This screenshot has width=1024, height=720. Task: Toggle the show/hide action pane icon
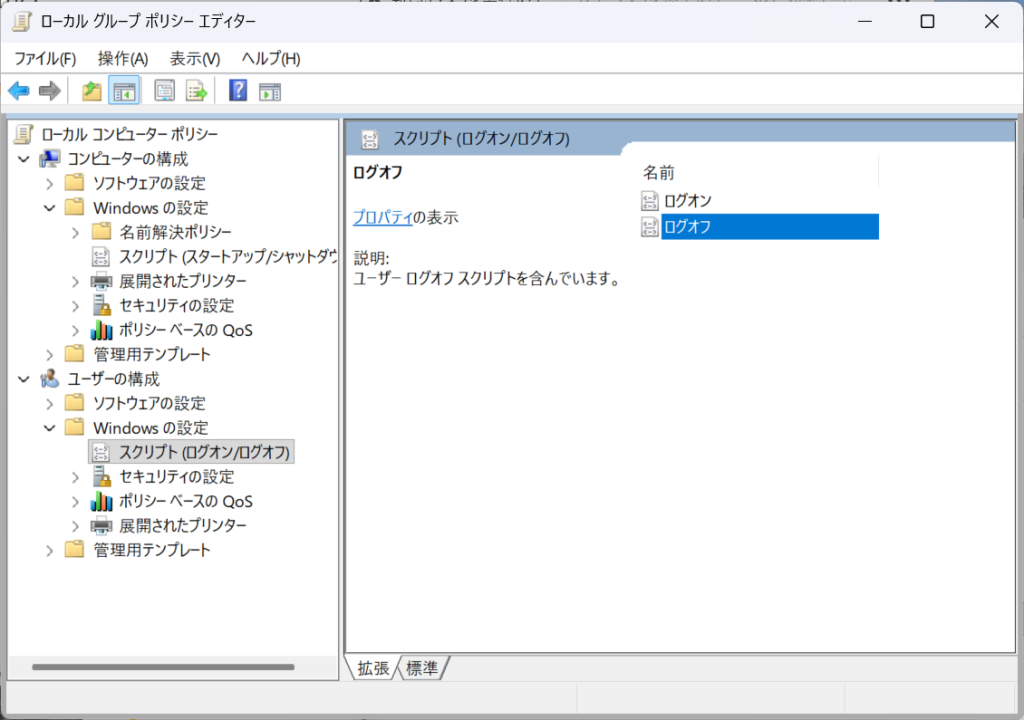[270, 91]
